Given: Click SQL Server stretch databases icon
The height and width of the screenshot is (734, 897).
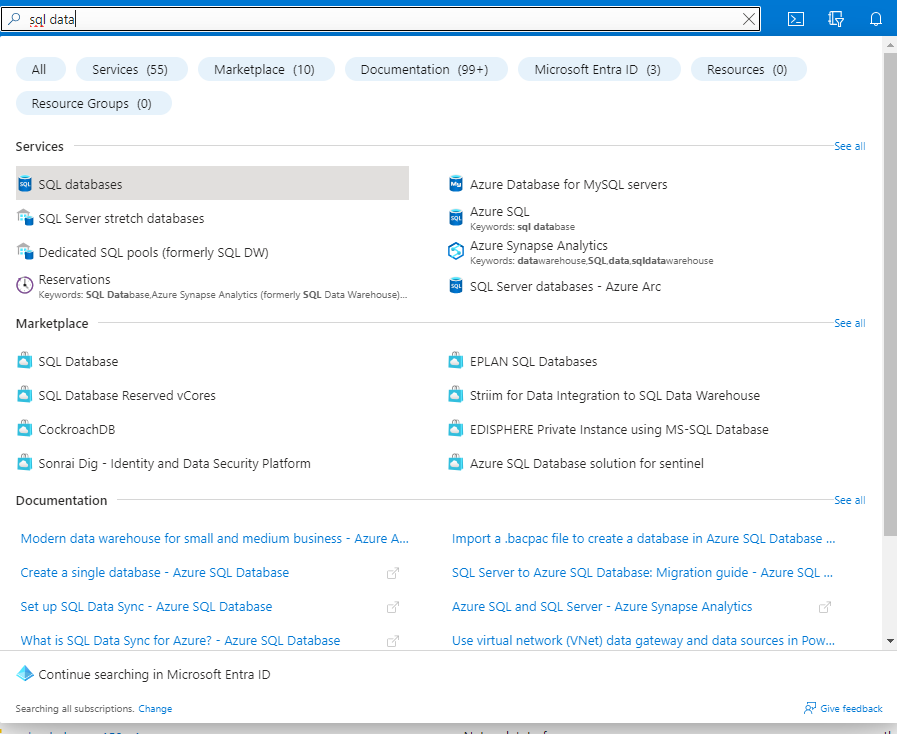Looking at the screenshot, I should pyautogui.click(x=25, y=217).
